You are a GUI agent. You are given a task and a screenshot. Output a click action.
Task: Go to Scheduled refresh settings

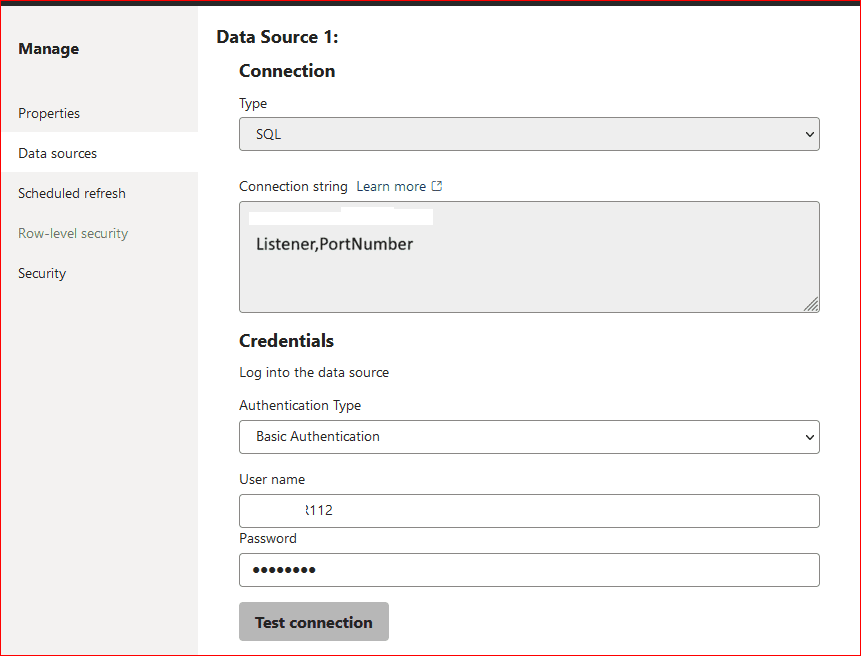pos(72,193)
